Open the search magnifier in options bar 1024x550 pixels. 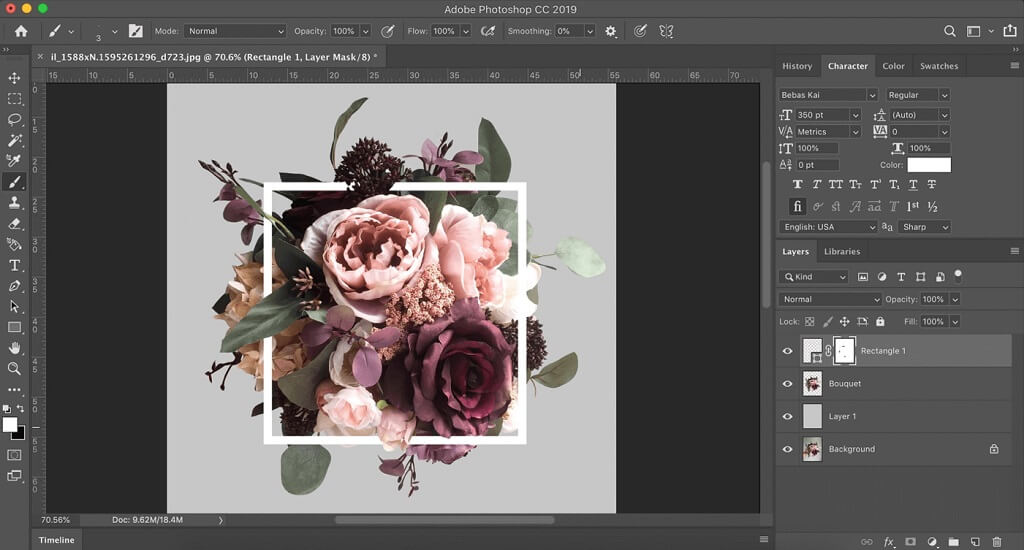950,31
